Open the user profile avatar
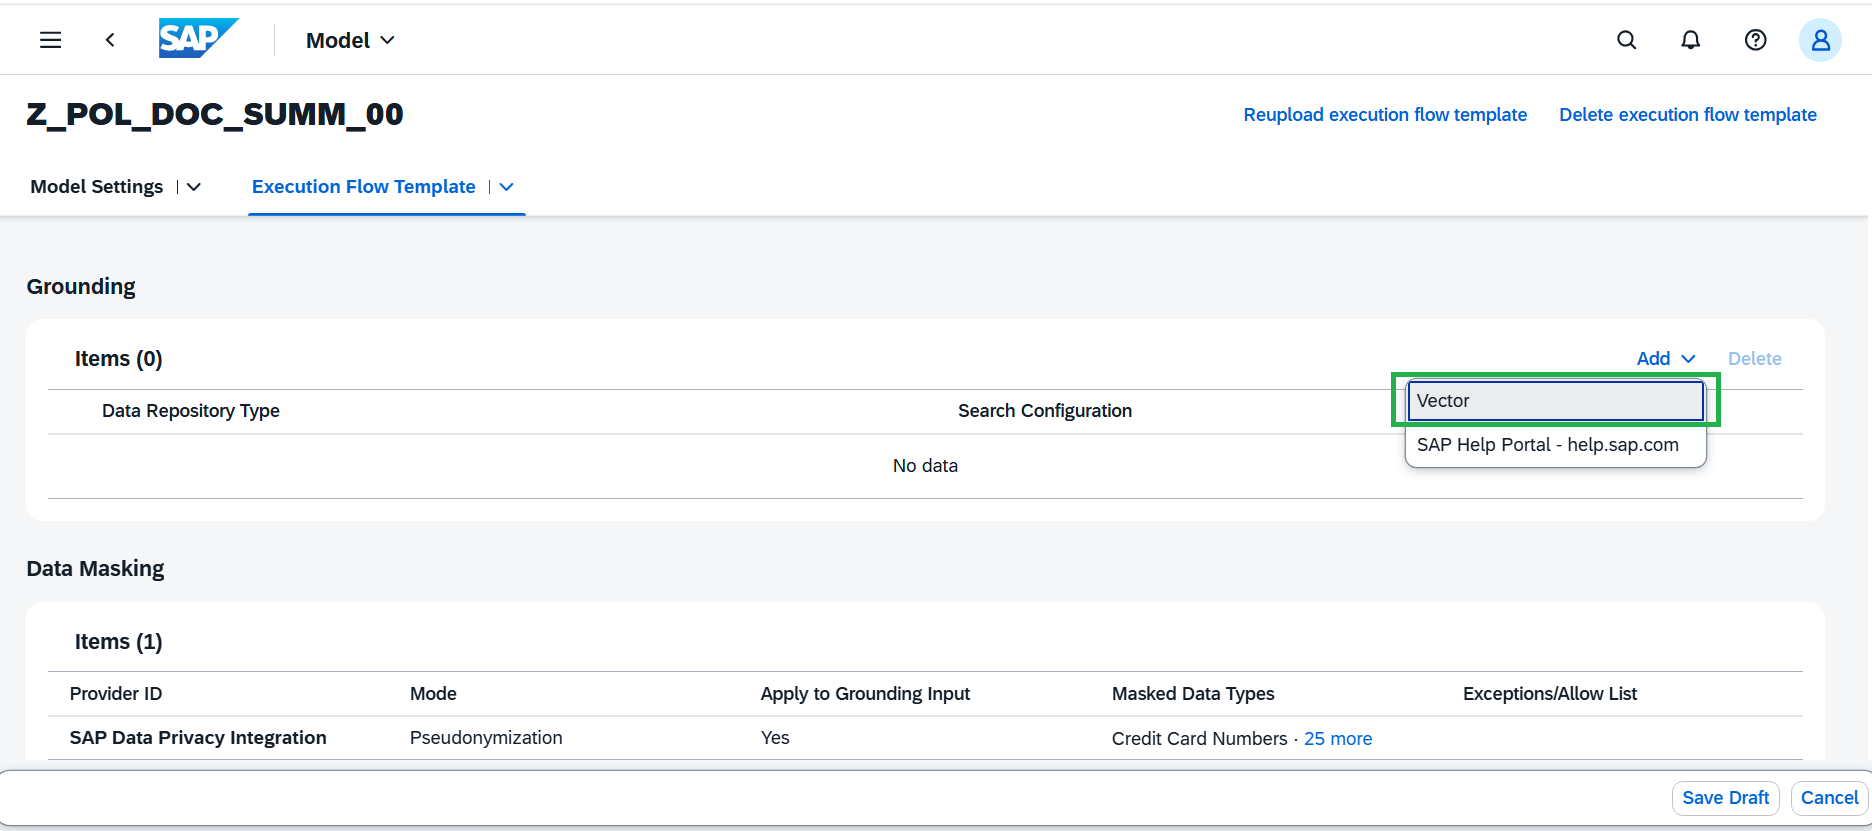 pyautogui.click(x=1820, y=40)
